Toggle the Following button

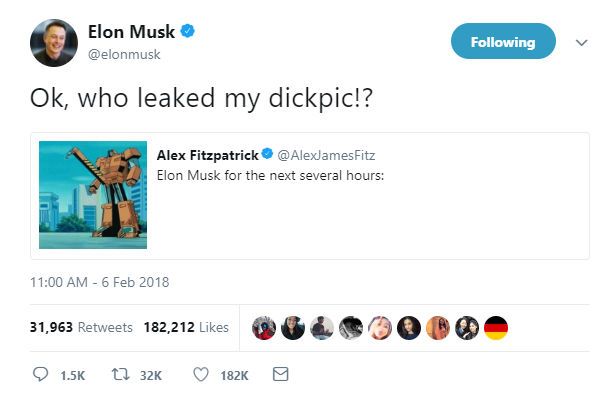(502, 42)
